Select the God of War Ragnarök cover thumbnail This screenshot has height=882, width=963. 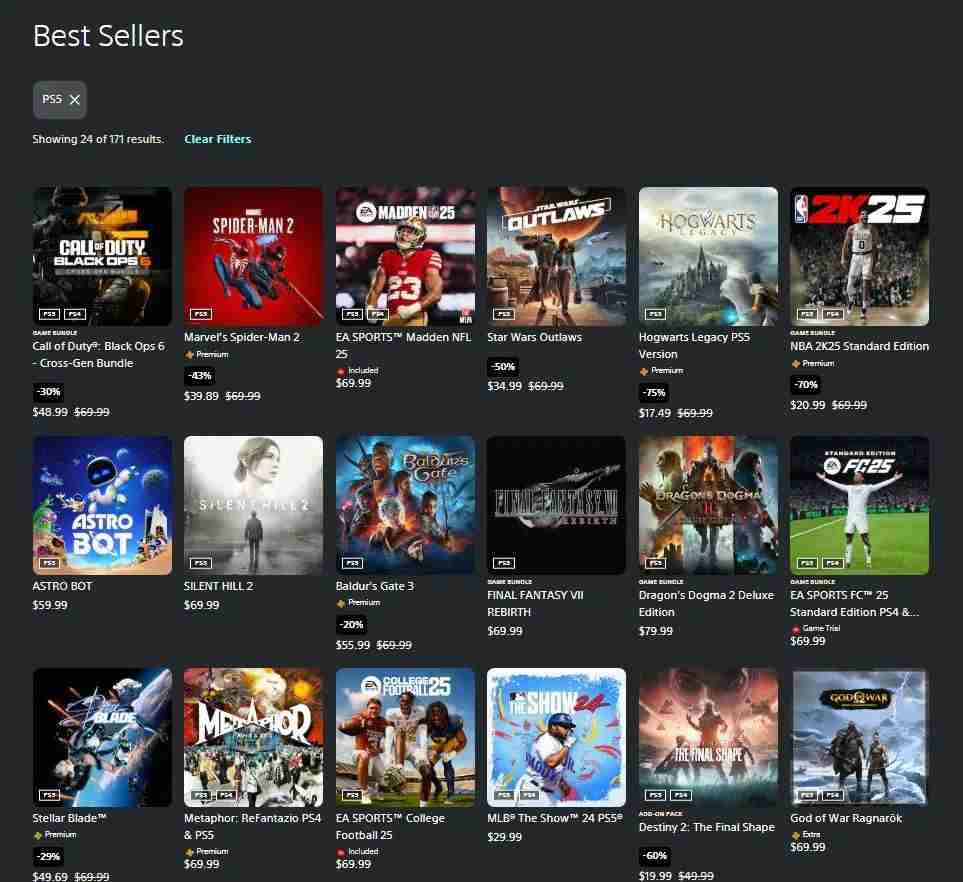tap(860, 737)
